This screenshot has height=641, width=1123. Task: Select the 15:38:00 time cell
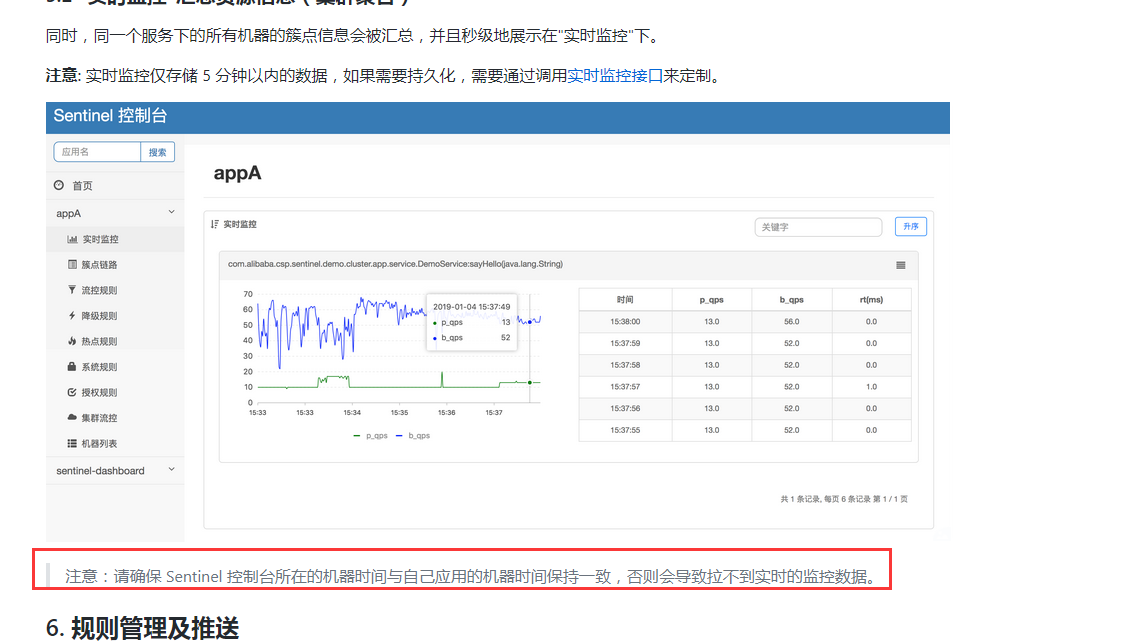coord(625,322)
